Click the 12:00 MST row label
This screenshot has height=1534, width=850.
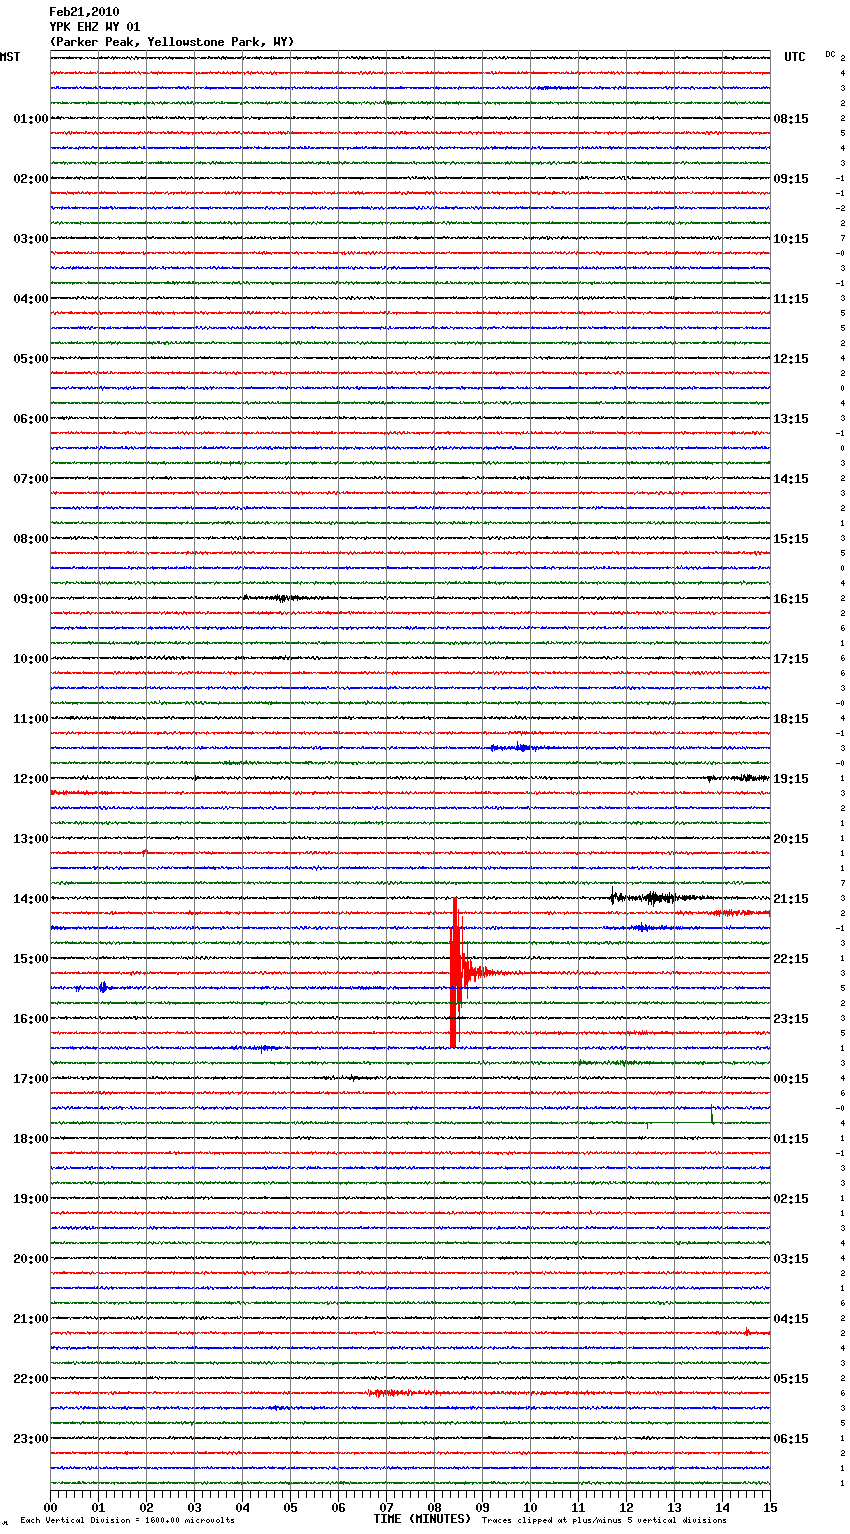[30, 779]
